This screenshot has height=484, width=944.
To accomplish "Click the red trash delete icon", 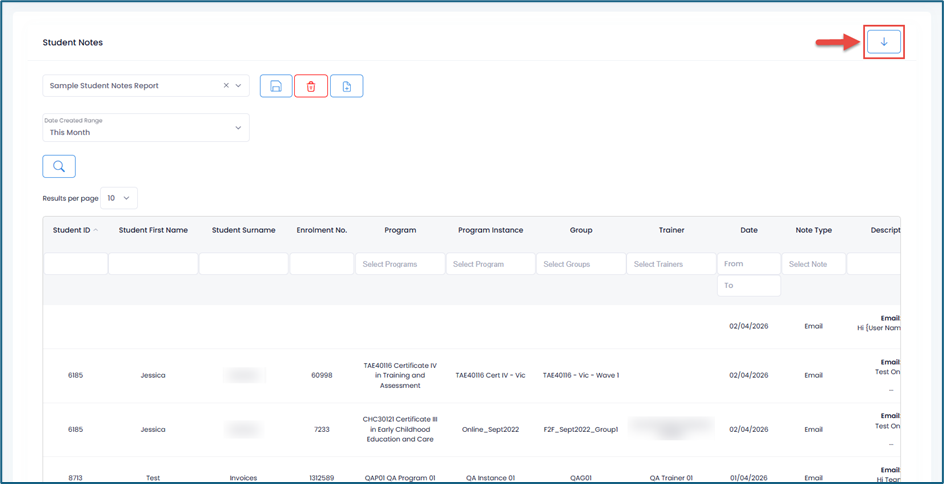I will (x=311, y=86).
